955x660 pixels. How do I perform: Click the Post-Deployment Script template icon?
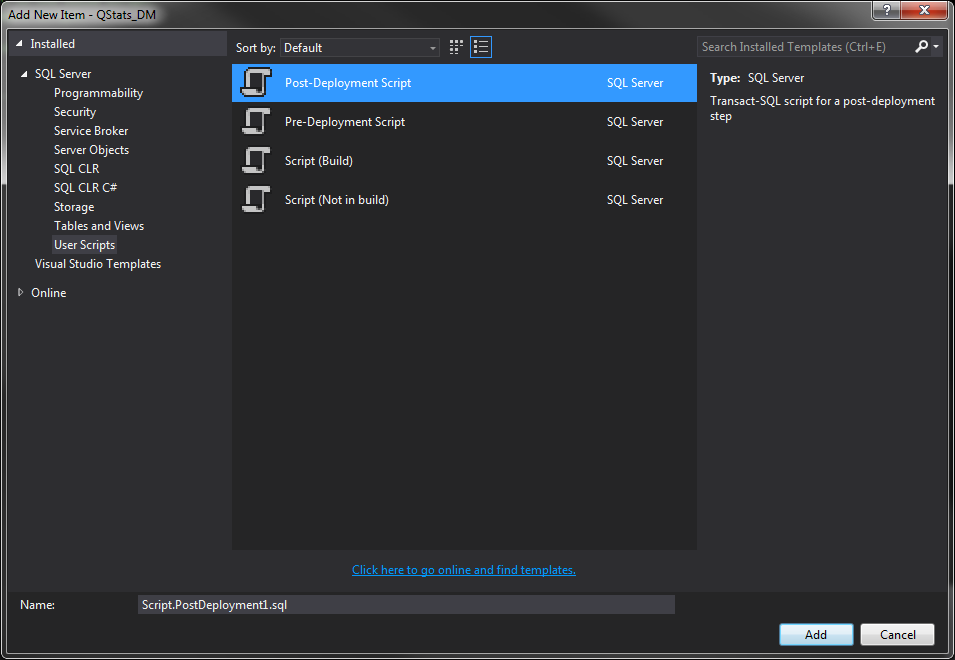[x=256, y=83]
